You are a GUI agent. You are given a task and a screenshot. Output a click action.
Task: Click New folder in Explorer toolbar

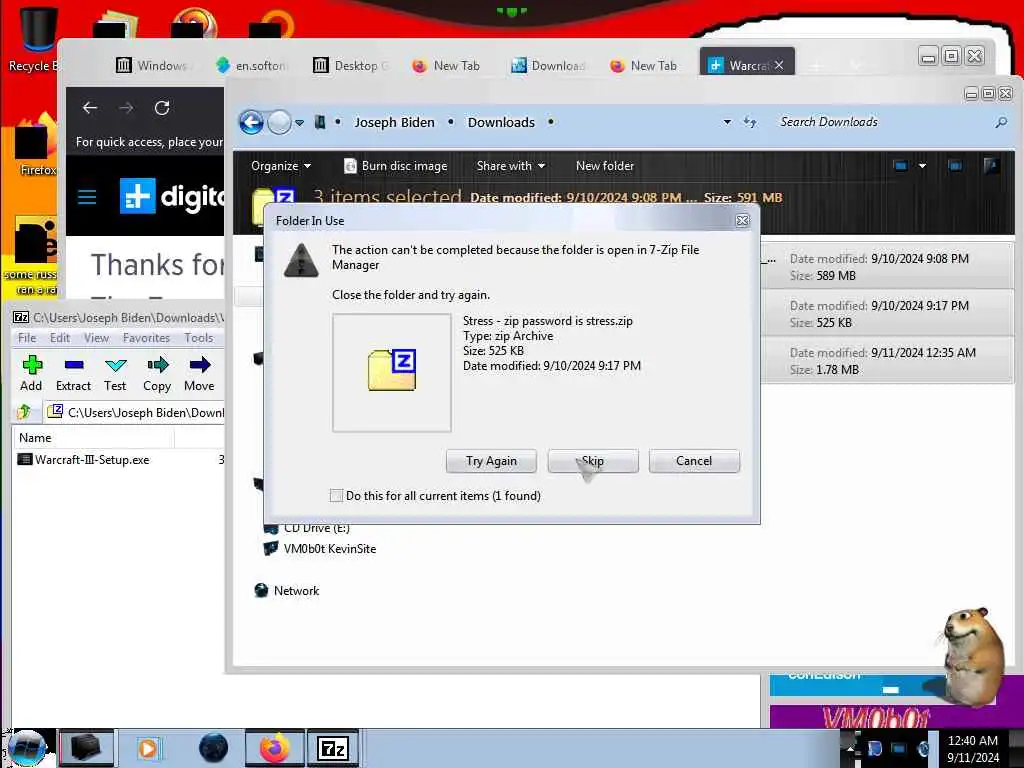pos(605,166)
